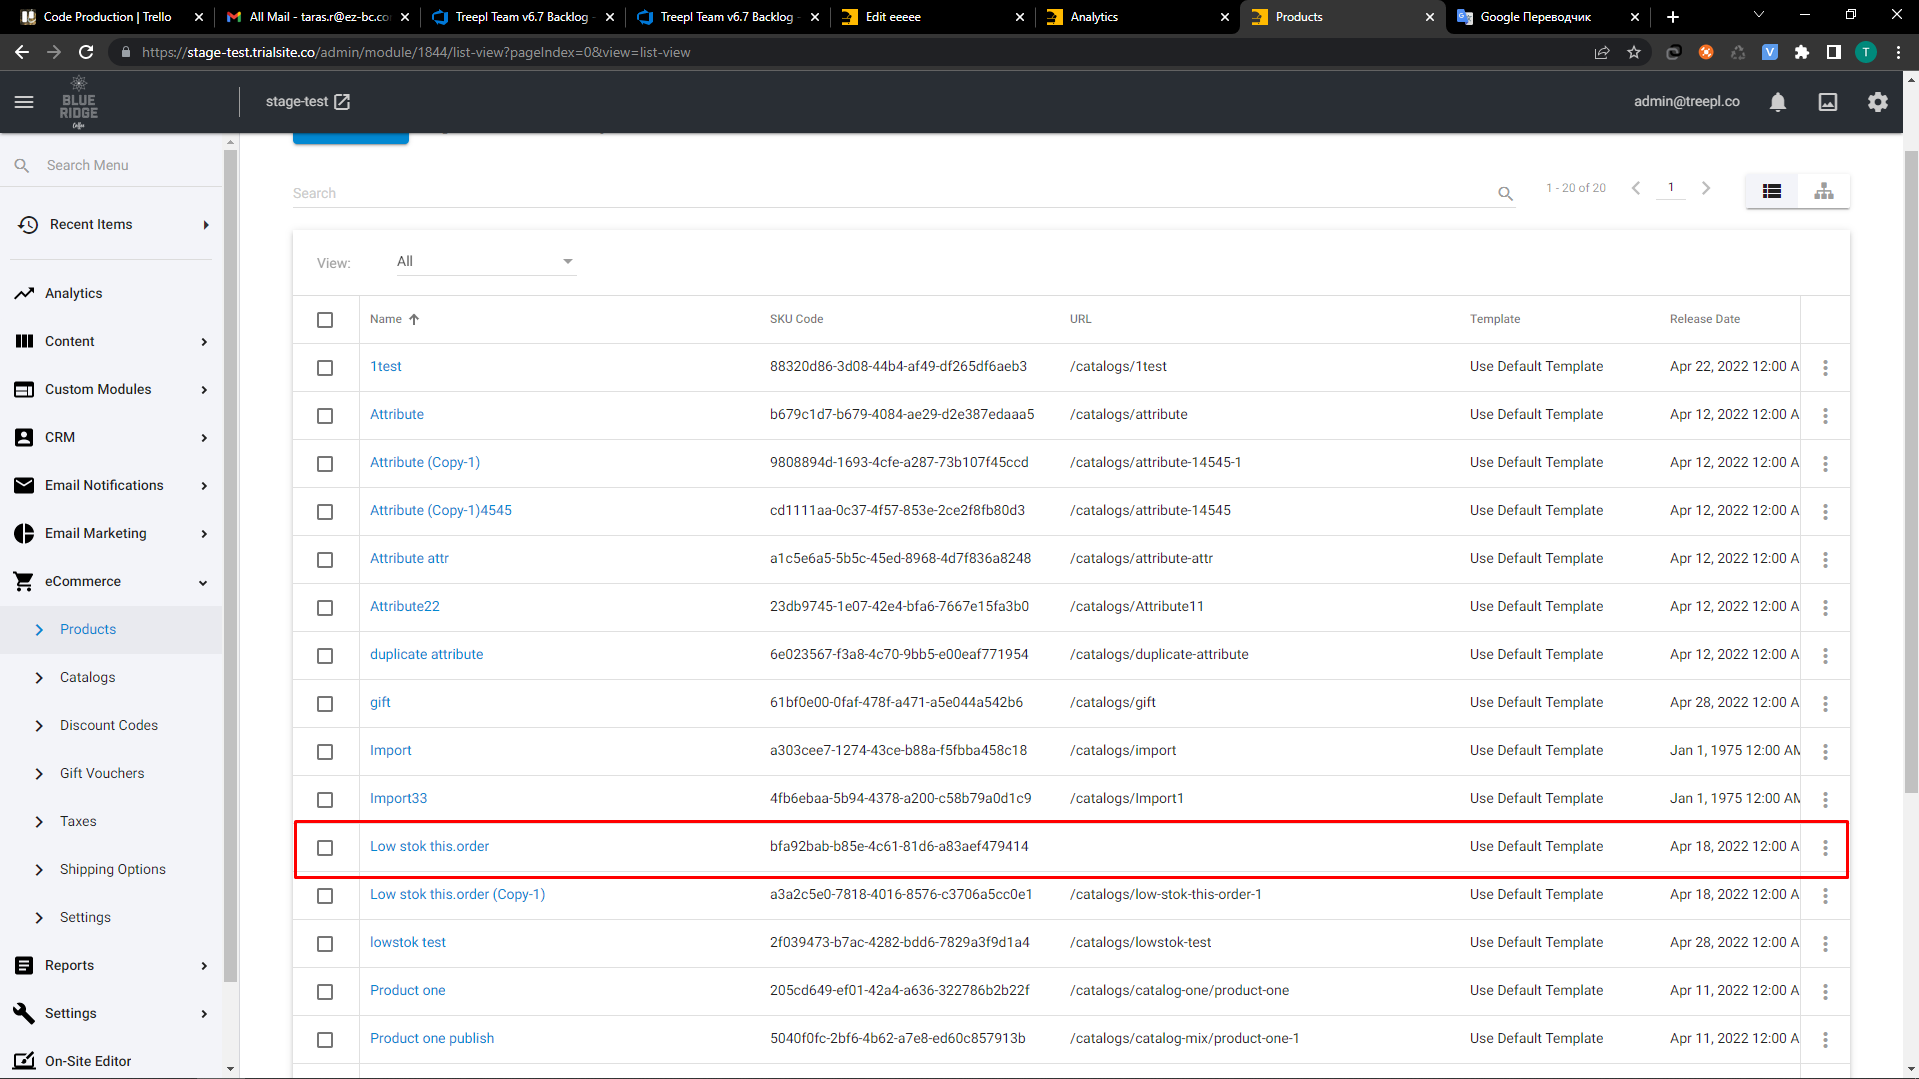
Task: Open row actions menu for gift
Action: pos(1825,704)
